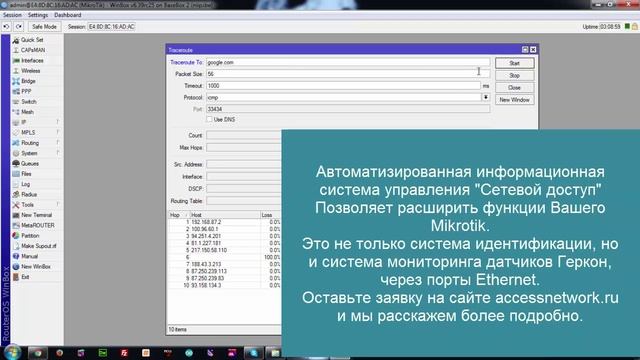640x360 pixels.
Task: Open the Dashboard menu
Action: click(68, 15)
